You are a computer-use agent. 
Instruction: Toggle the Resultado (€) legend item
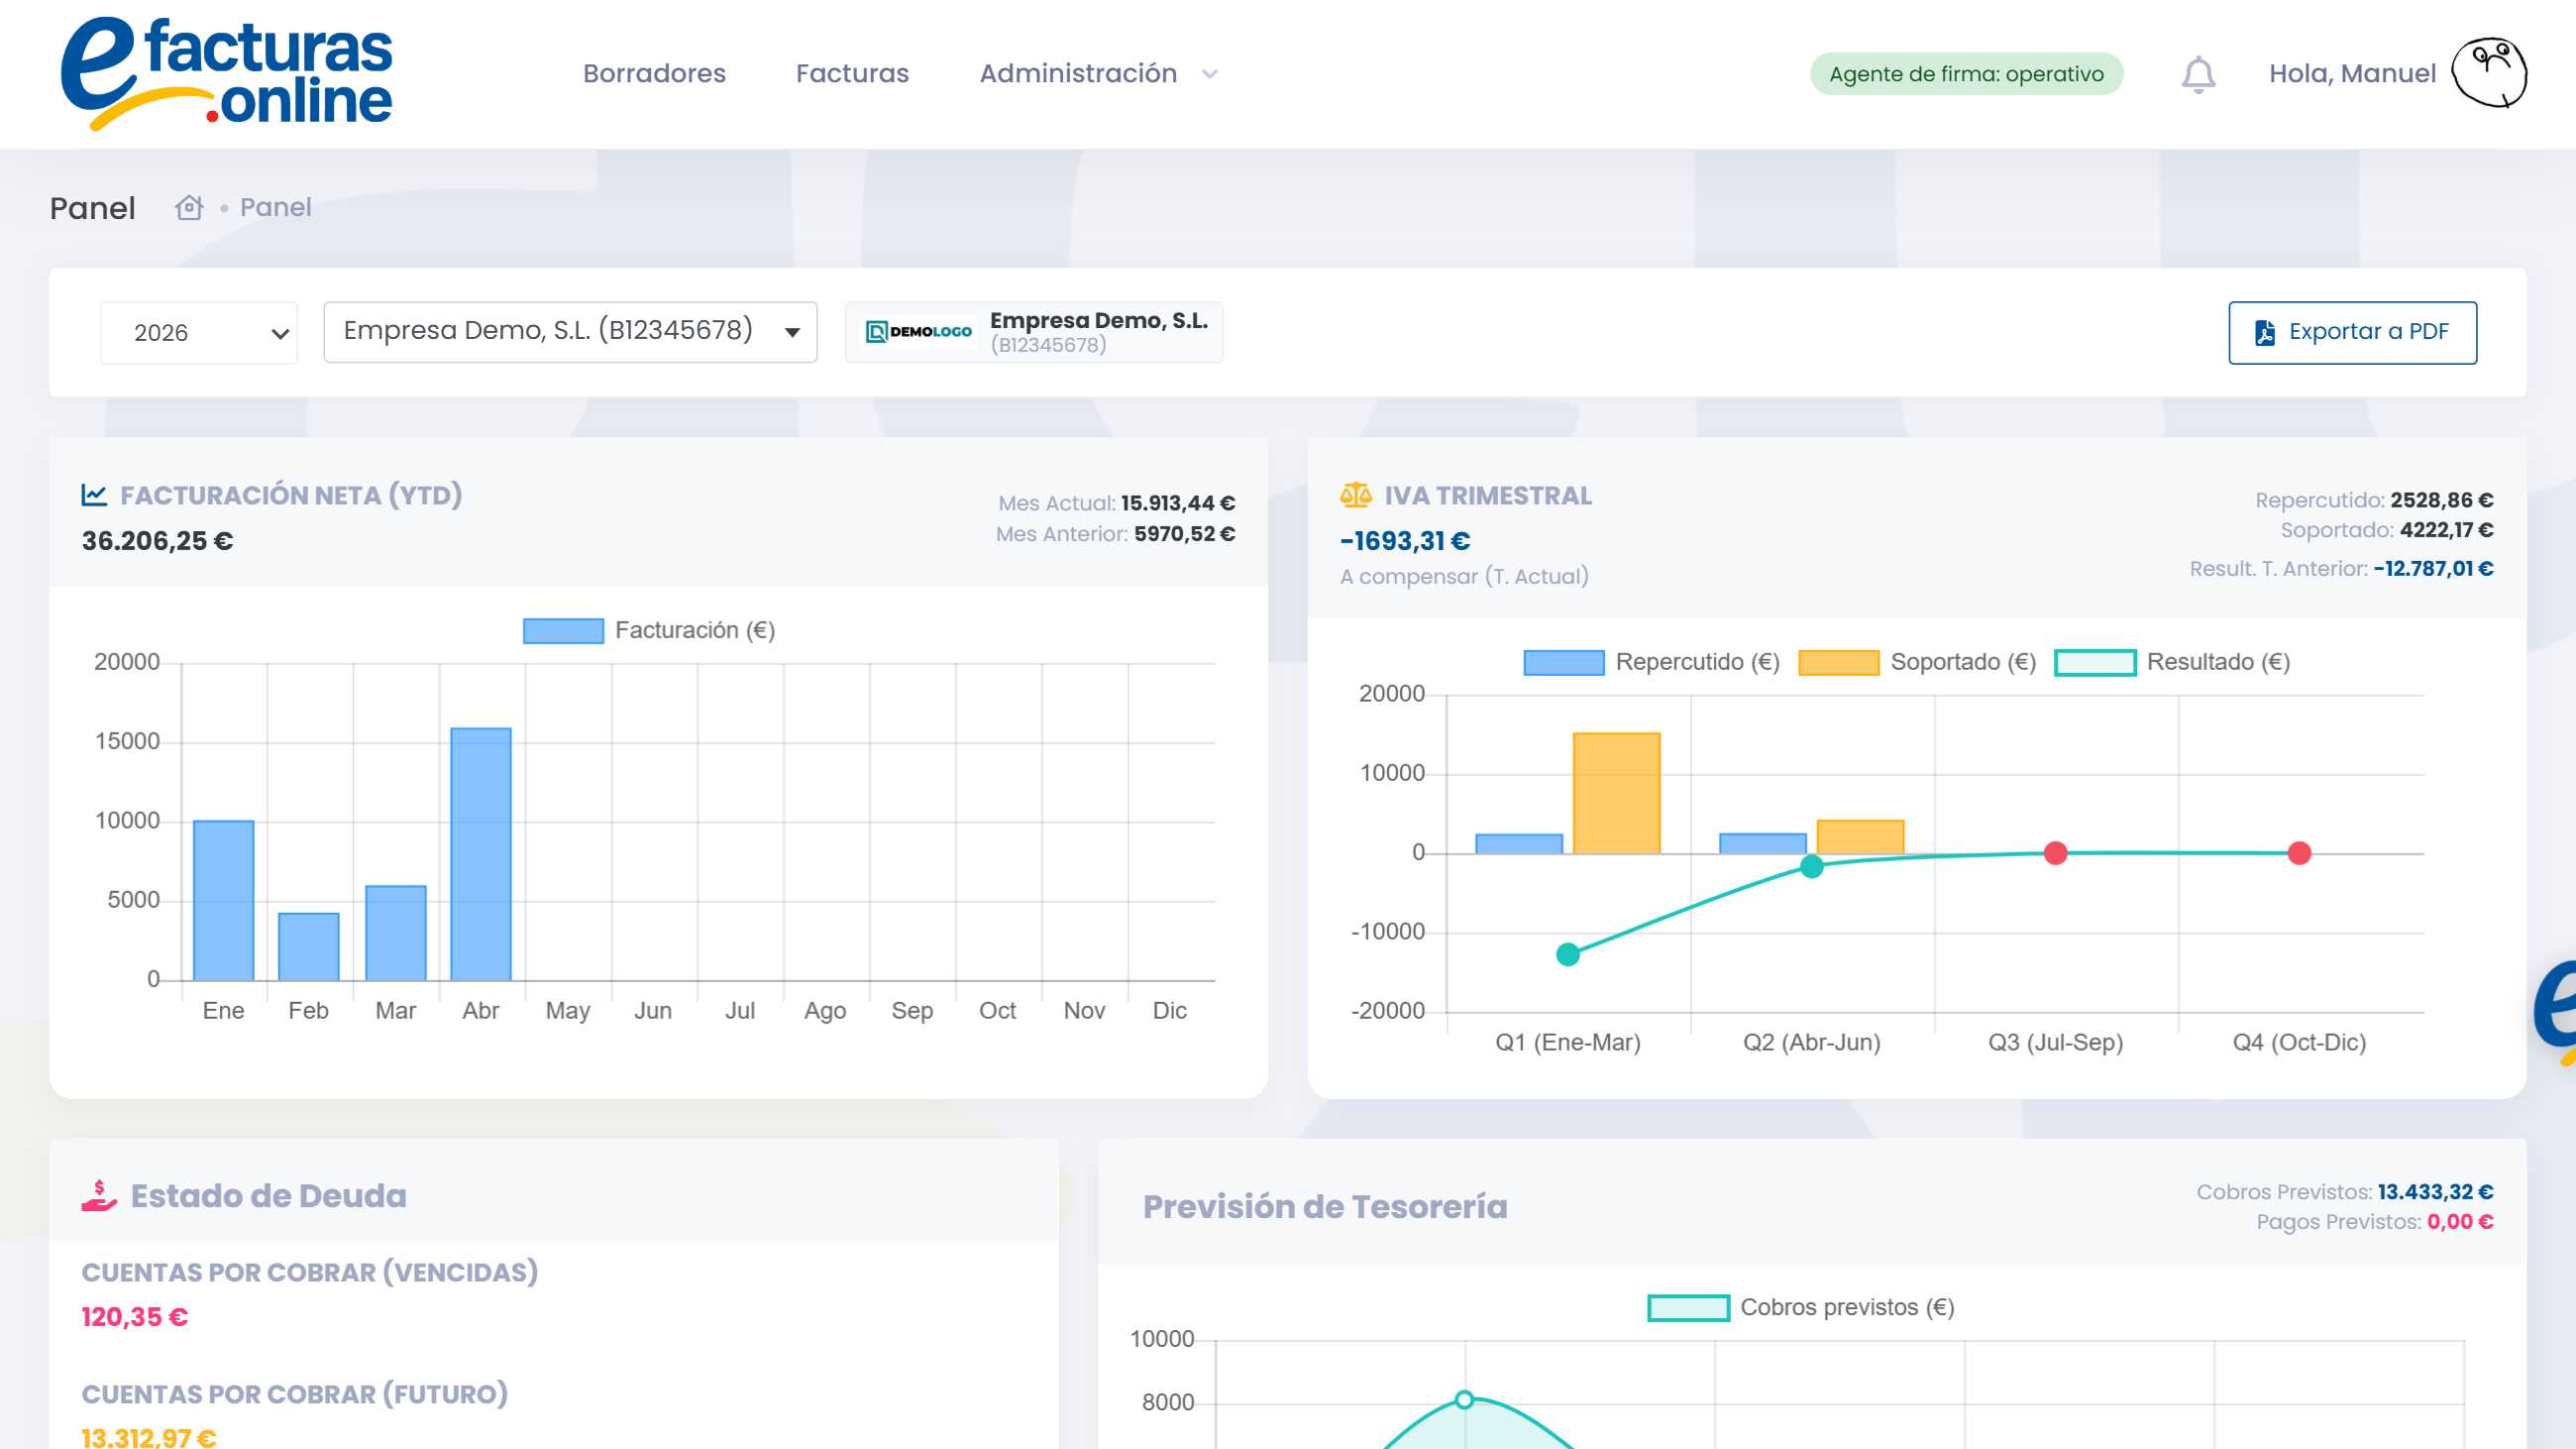pyautogui.click(x=2172, y=663)
